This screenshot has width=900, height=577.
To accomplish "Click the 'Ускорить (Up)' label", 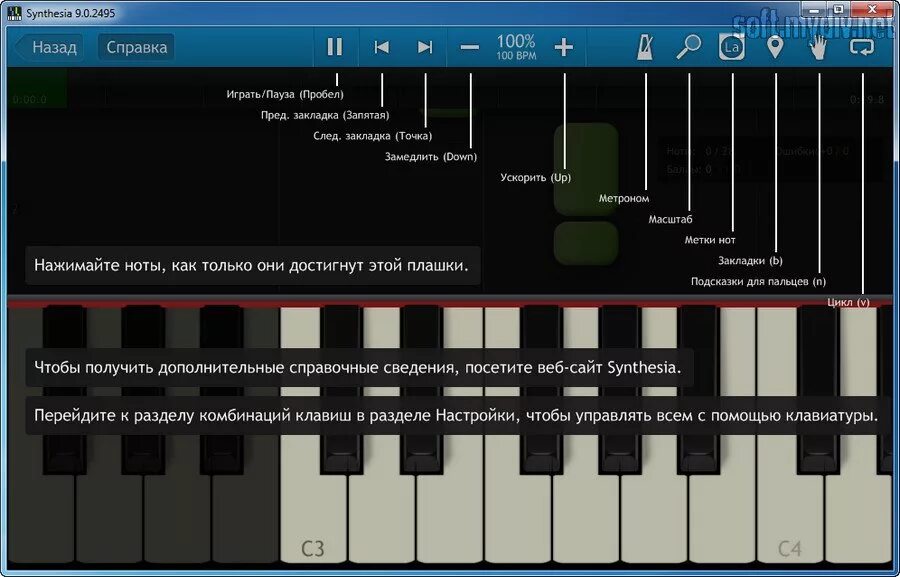I will pyautogui.click(x=536, y=177).
